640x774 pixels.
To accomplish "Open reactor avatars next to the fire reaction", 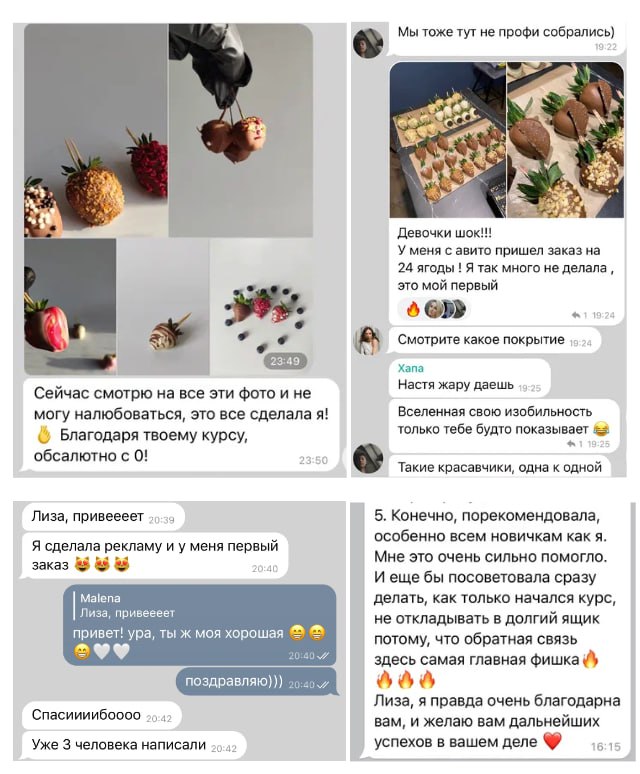I will tap(445, 310).
